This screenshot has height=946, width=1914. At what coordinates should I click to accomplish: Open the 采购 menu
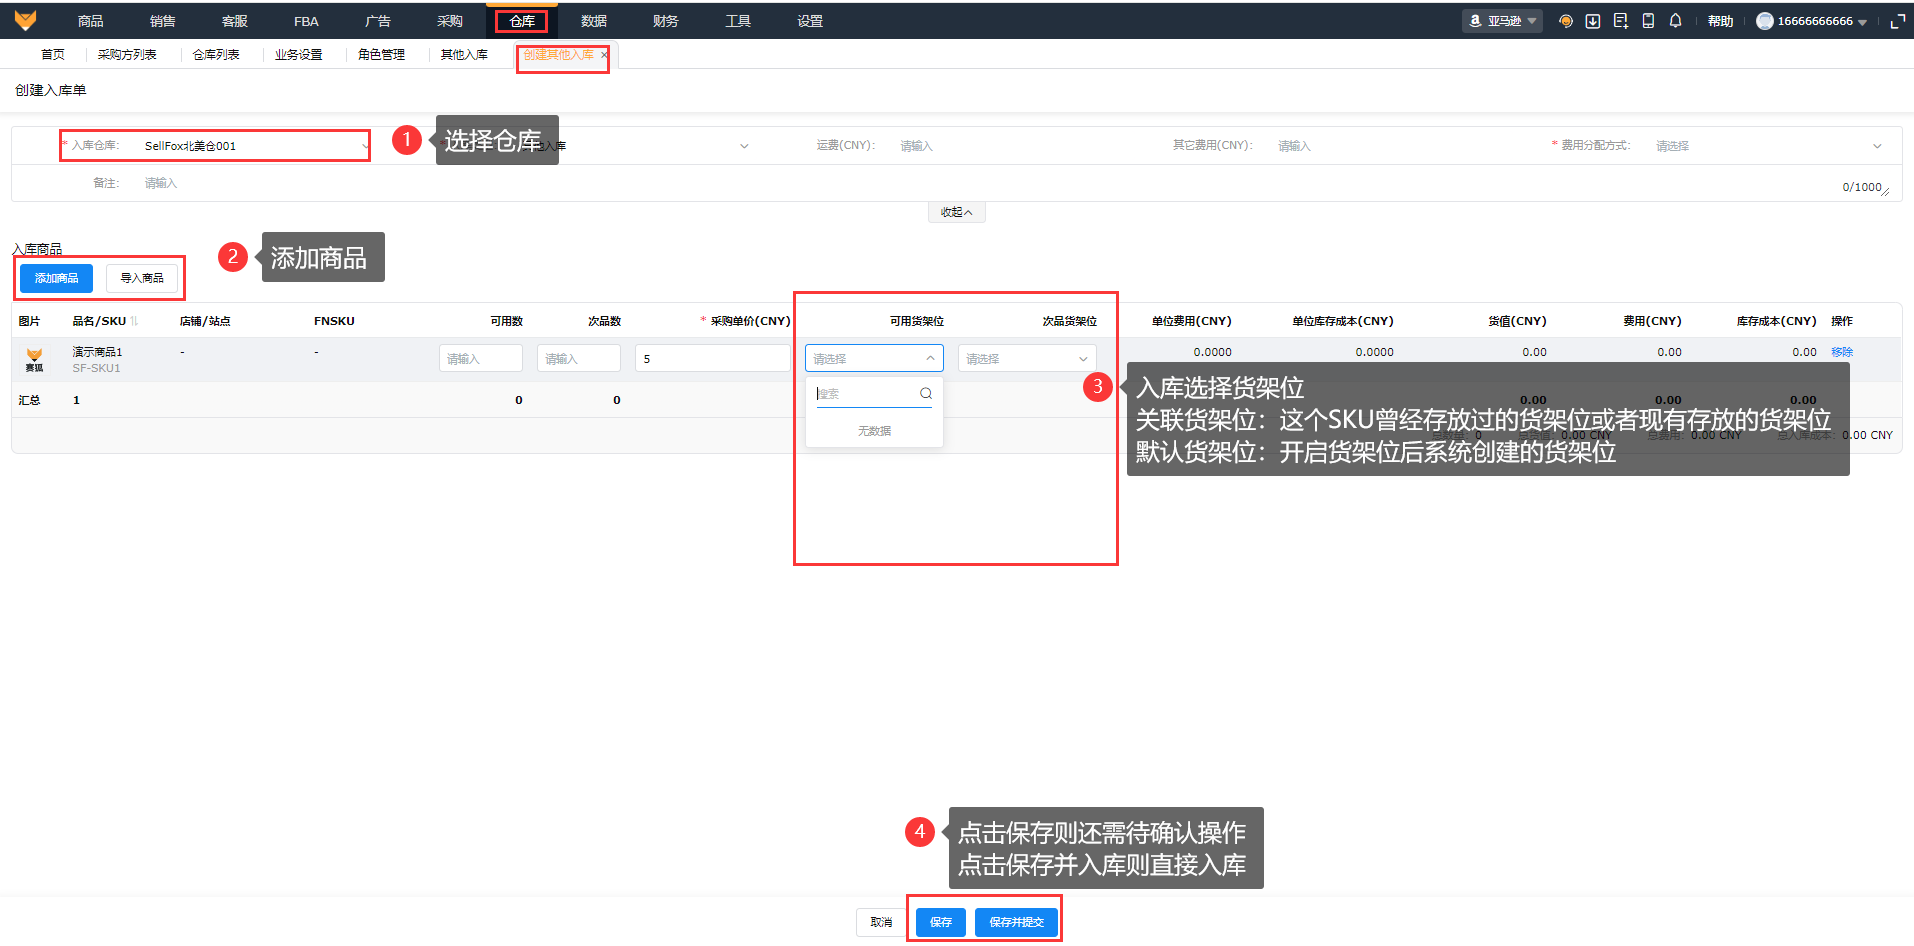click(x=450, y=21)
